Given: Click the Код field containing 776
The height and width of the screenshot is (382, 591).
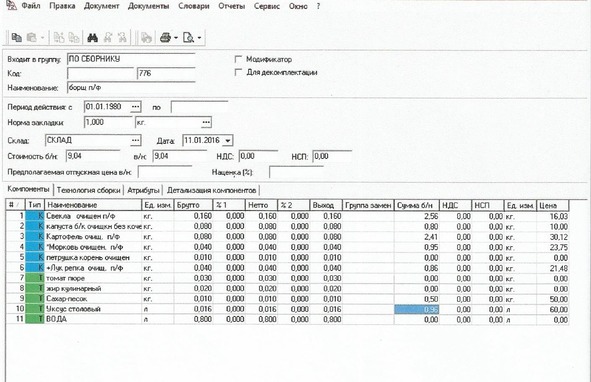Looking at the screenshot, I should [166, 74].
